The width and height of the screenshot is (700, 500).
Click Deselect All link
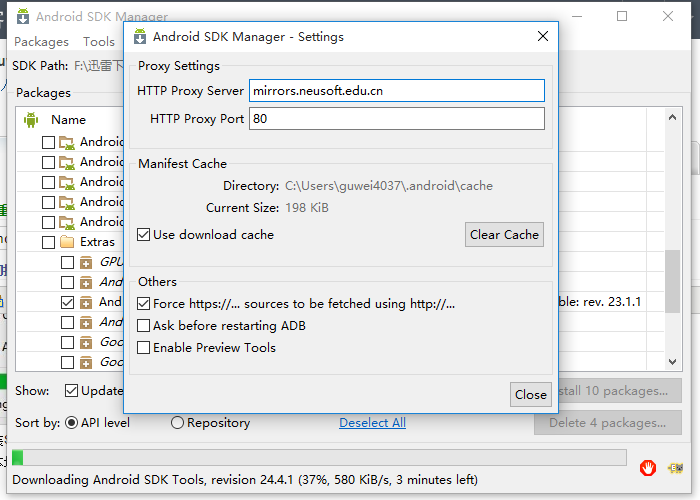[372, 422]
